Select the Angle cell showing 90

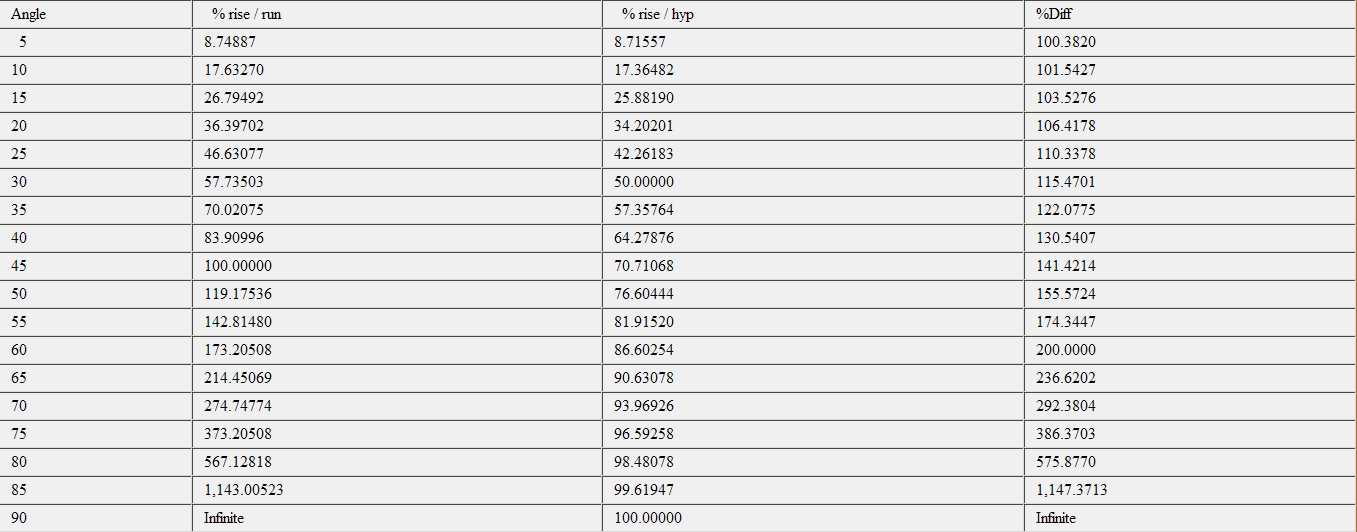point(96,518)
